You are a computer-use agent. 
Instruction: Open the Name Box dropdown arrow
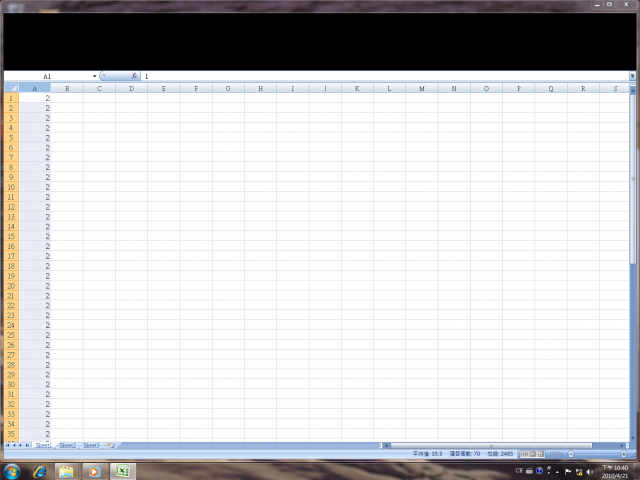[x=94, y=76]
